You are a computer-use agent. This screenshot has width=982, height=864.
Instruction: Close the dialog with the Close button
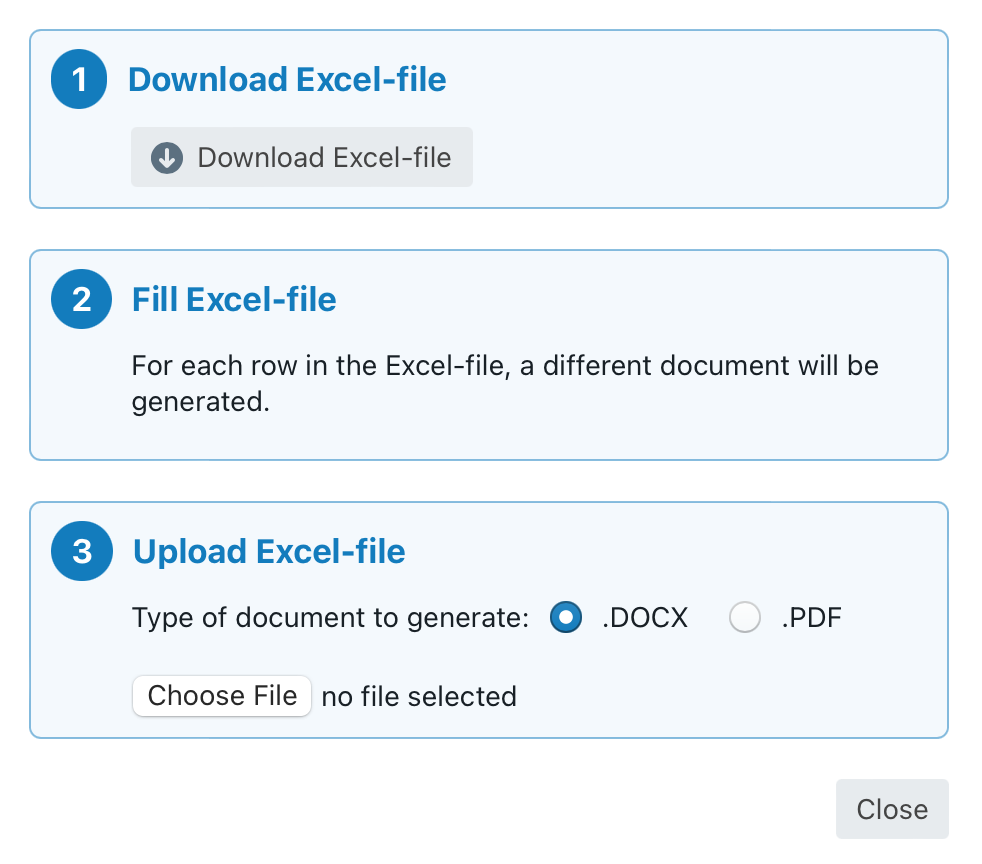tap(892, 809)
